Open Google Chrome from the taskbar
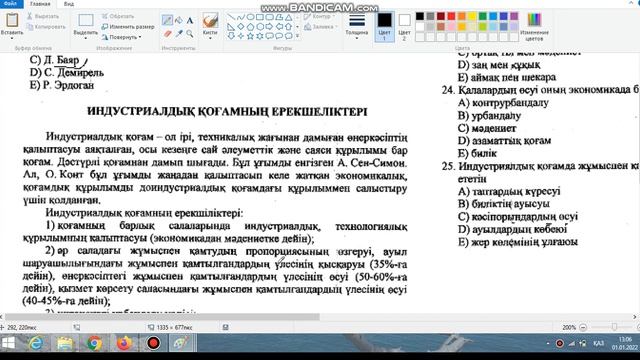640x360 pixels. tap(94, 343)
